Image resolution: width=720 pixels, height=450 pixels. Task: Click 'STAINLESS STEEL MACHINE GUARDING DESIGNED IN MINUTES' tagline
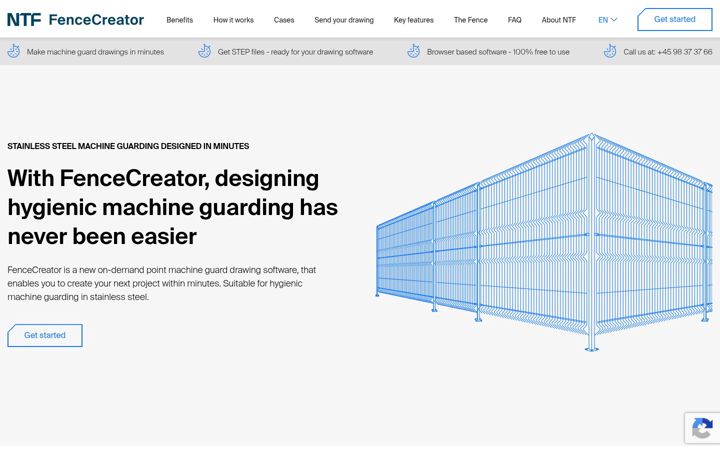(128, 146)
